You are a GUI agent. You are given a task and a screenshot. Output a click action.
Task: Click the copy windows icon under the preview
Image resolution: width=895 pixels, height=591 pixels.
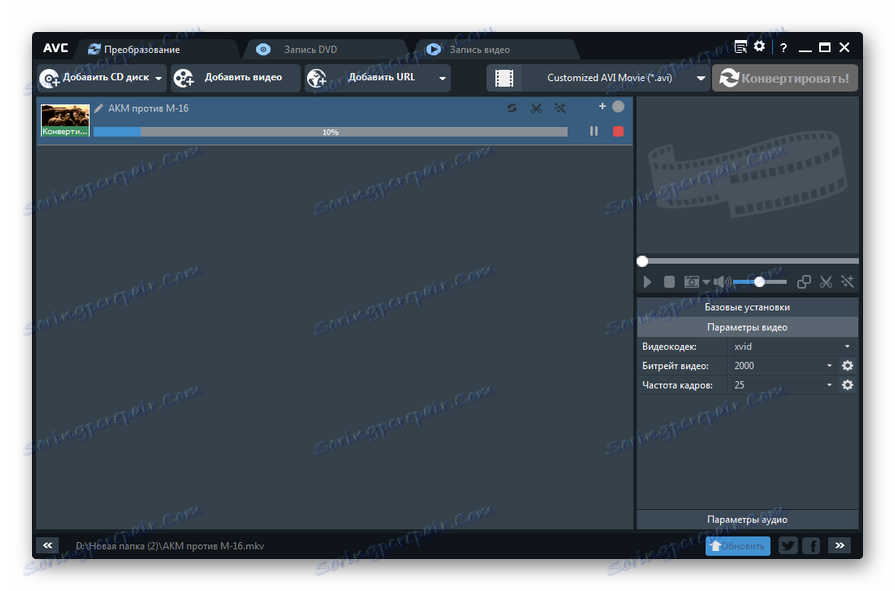[804, 282]
